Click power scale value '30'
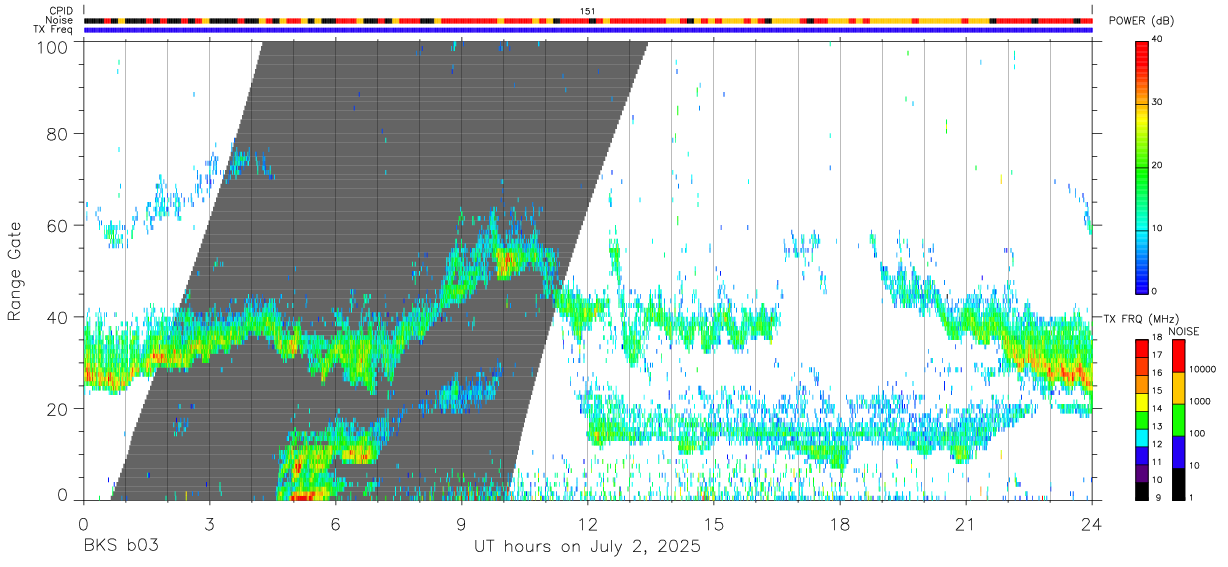 point(1157,102)
